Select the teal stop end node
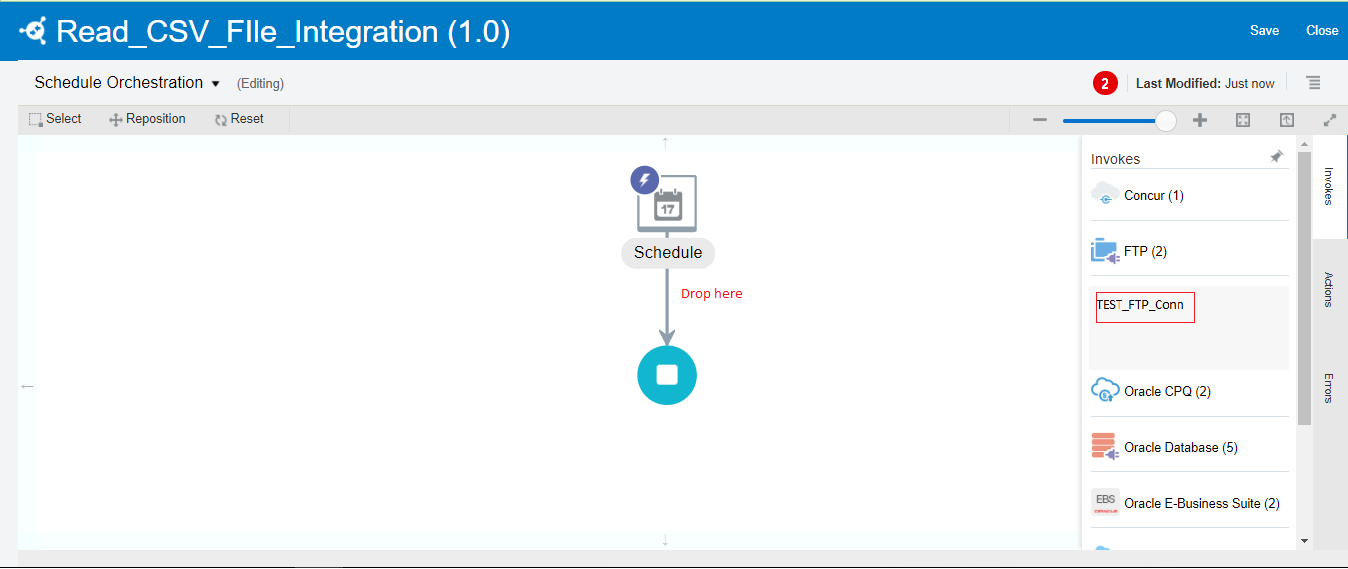The image size is (1348, 569). (x=667, y=375)
